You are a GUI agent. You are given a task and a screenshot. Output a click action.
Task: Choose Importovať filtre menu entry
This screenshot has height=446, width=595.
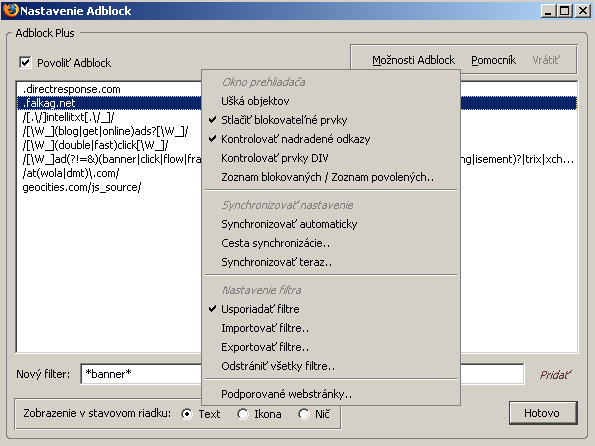pyautogui.click(x=331, y=328)
